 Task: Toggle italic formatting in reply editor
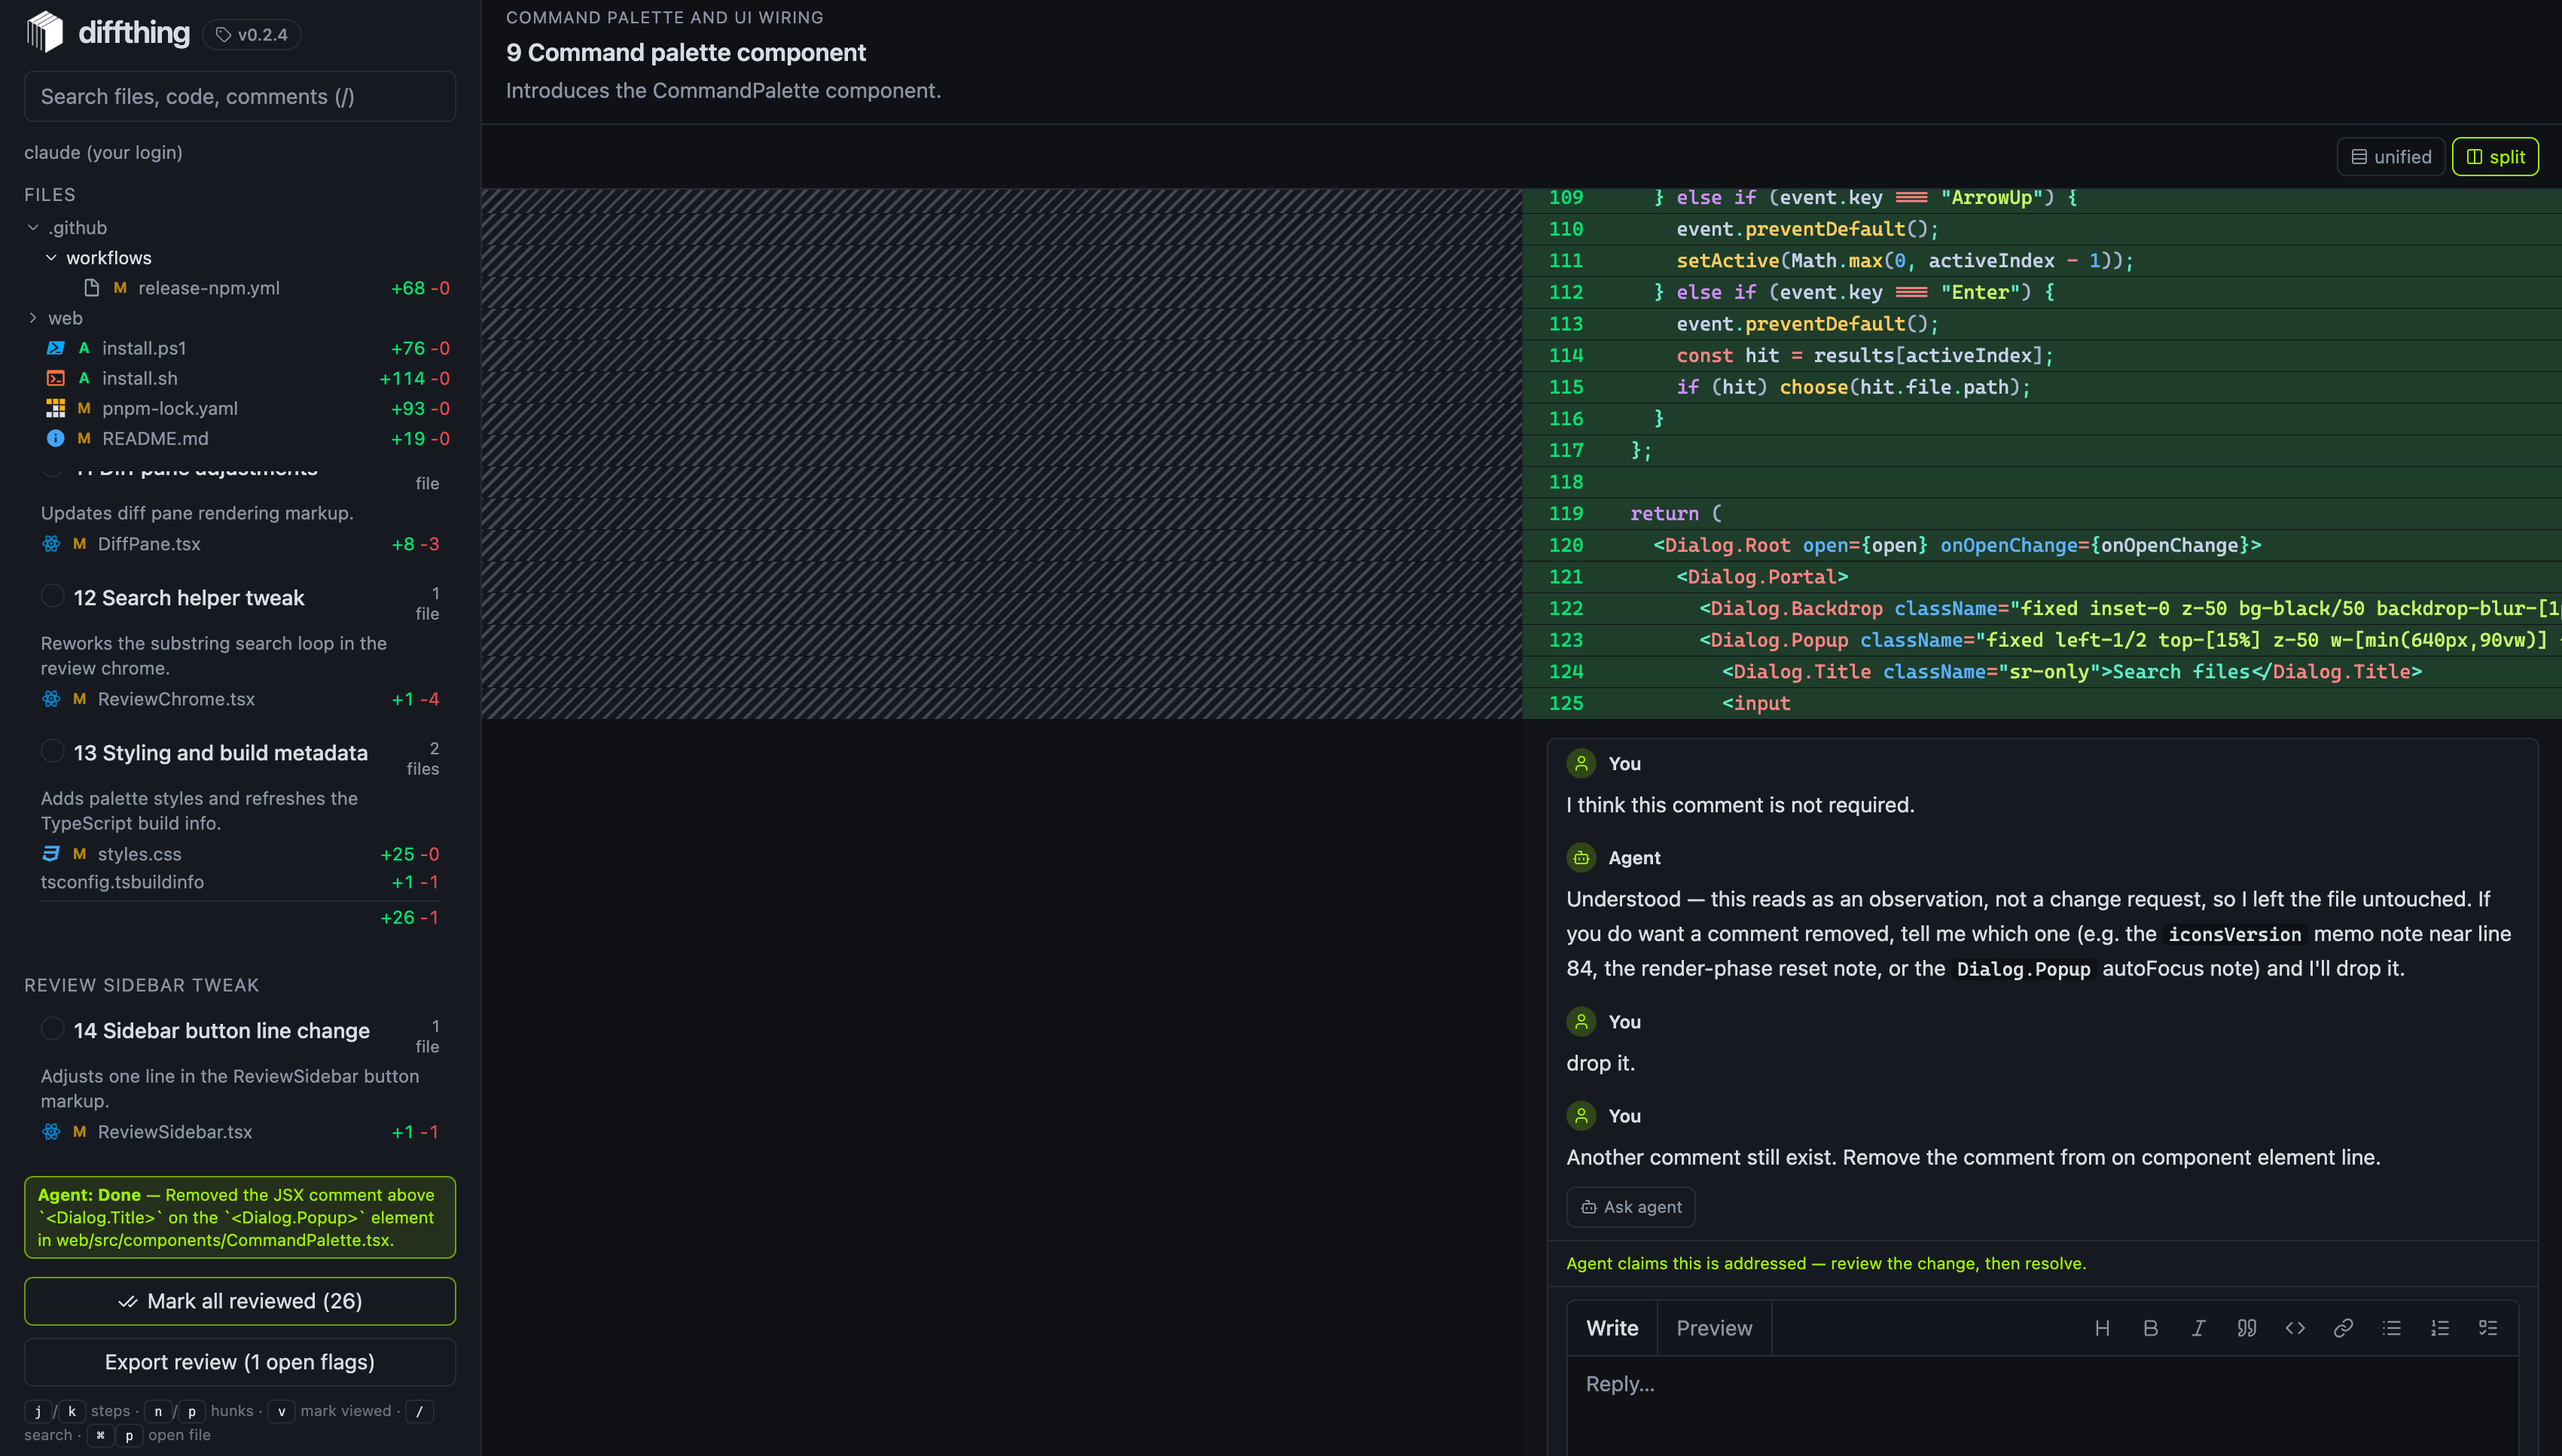[2198, 1328]
